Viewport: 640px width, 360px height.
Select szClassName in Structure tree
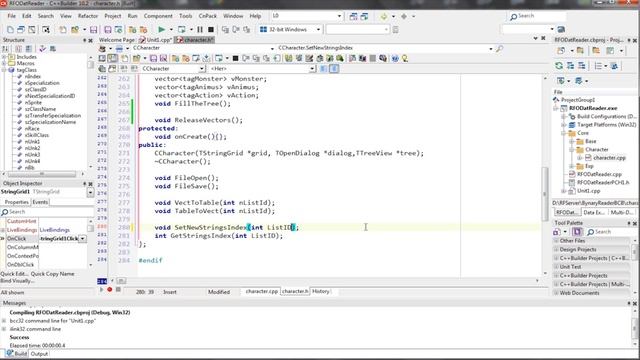[x=40, y=109]
